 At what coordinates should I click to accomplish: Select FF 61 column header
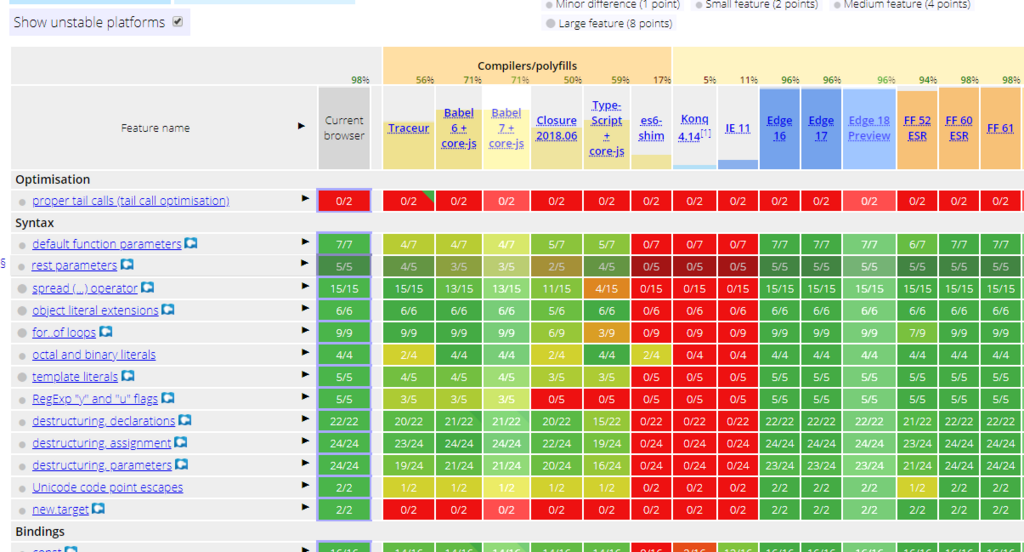(x=1000, y=128)
